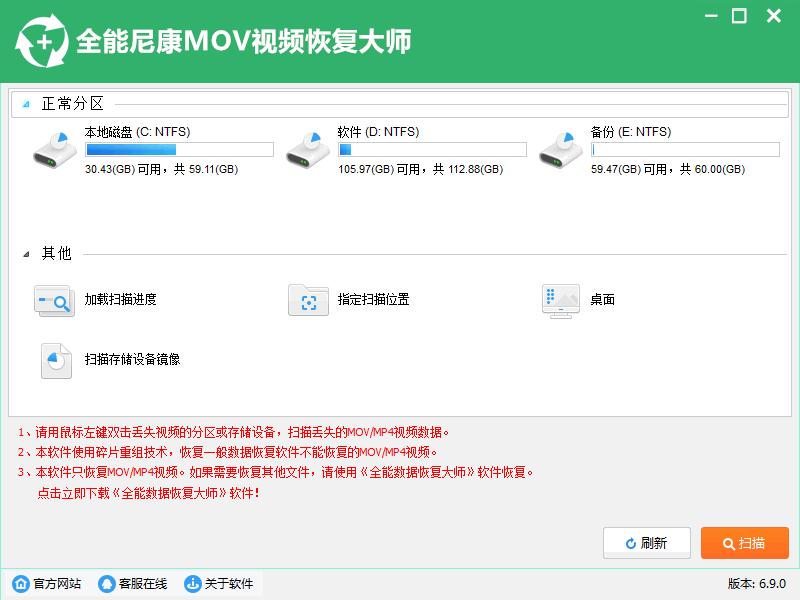The width and height of the screenshot is (800, 600).
Task: Open the 客服在线 link
Action: point(142,584)
